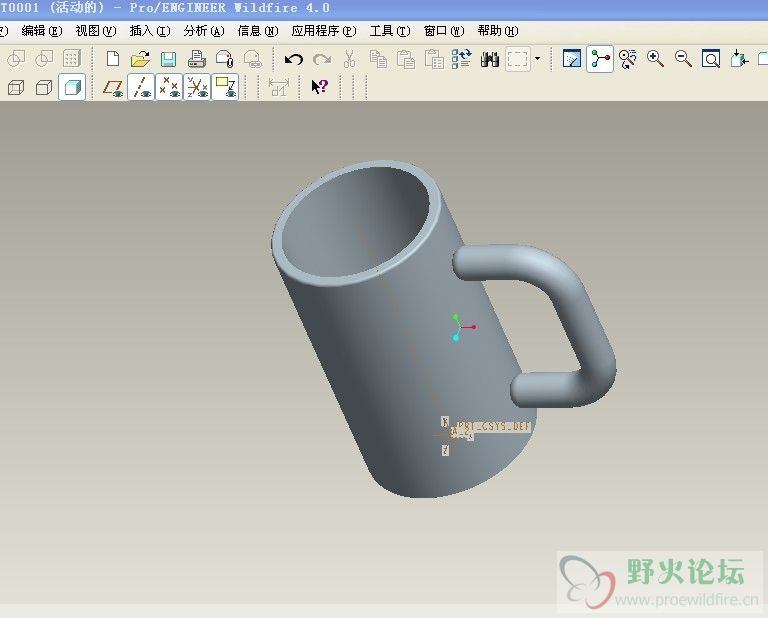Click the Orient mode icon
The image size is (768, 618).
click(627, 59)
